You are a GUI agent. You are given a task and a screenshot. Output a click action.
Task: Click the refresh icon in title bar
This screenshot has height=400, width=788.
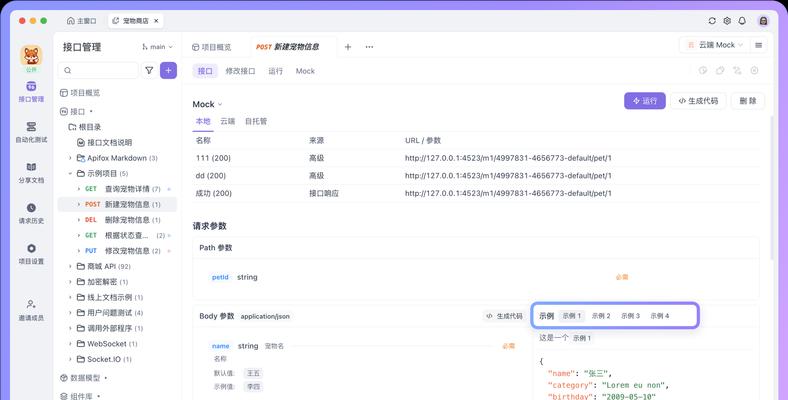712,21
